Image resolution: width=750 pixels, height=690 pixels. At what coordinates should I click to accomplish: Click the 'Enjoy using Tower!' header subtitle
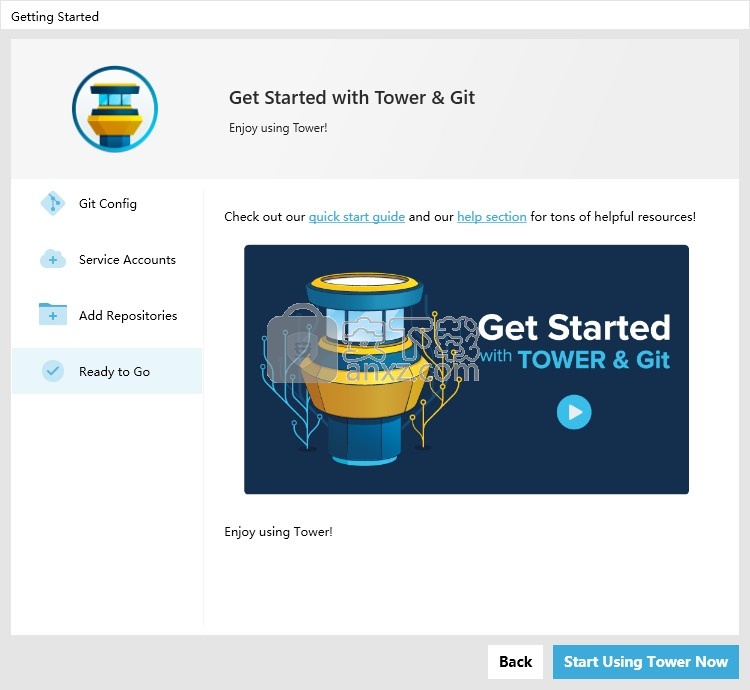pos(278,128)
